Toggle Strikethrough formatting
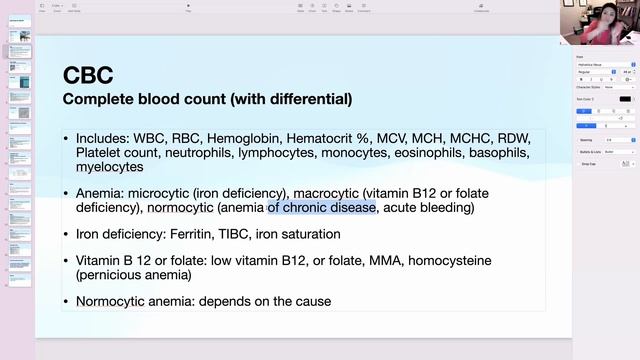The width and height of the screenshot is (640, 360). (611, 79)
